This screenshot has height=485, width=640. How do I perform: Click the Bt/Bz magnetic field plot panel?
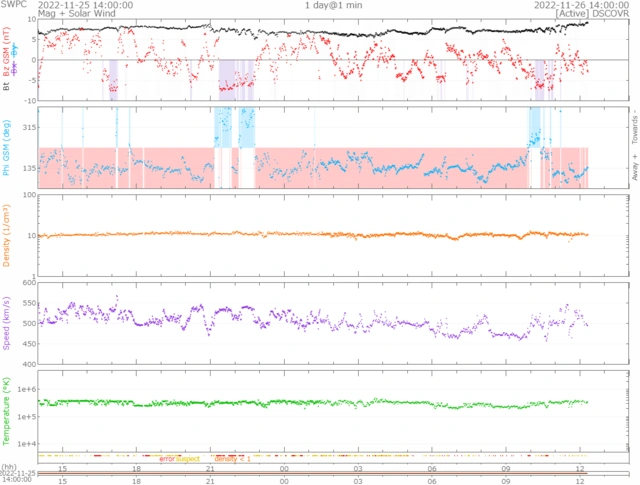(333, 60)
